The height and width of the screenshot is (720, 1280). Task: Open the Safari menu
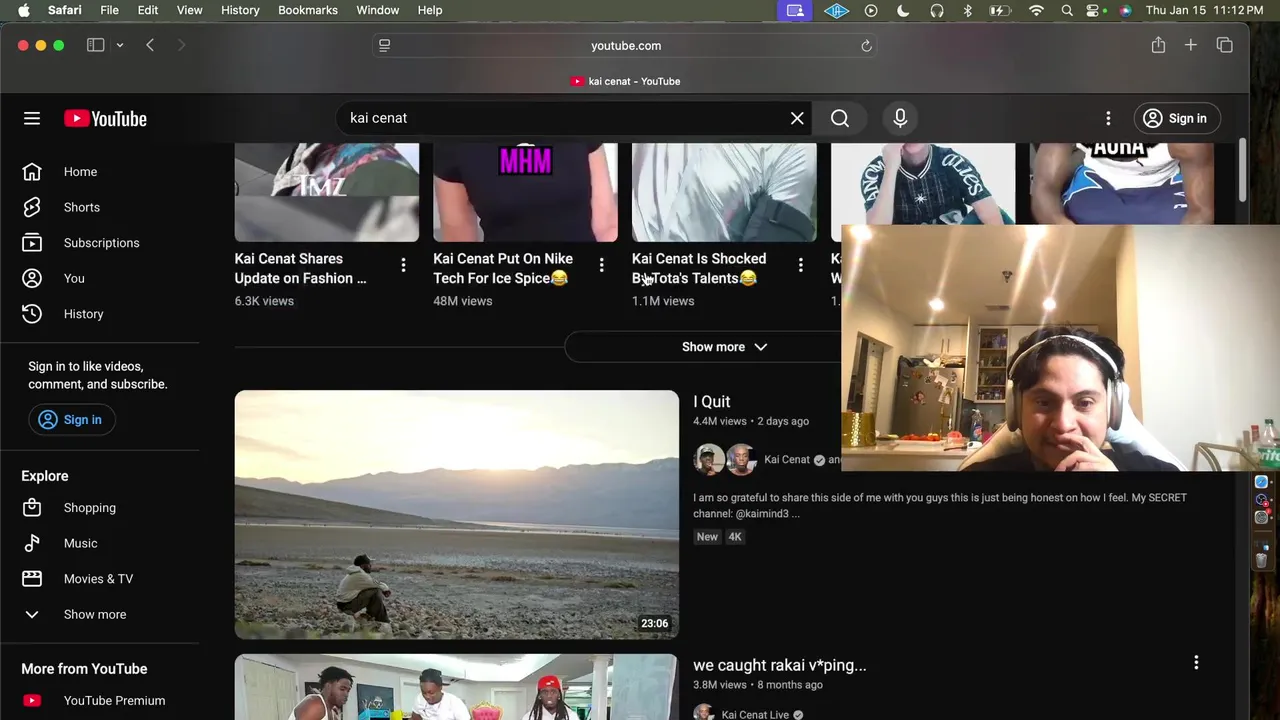click(x=65, y=10)
